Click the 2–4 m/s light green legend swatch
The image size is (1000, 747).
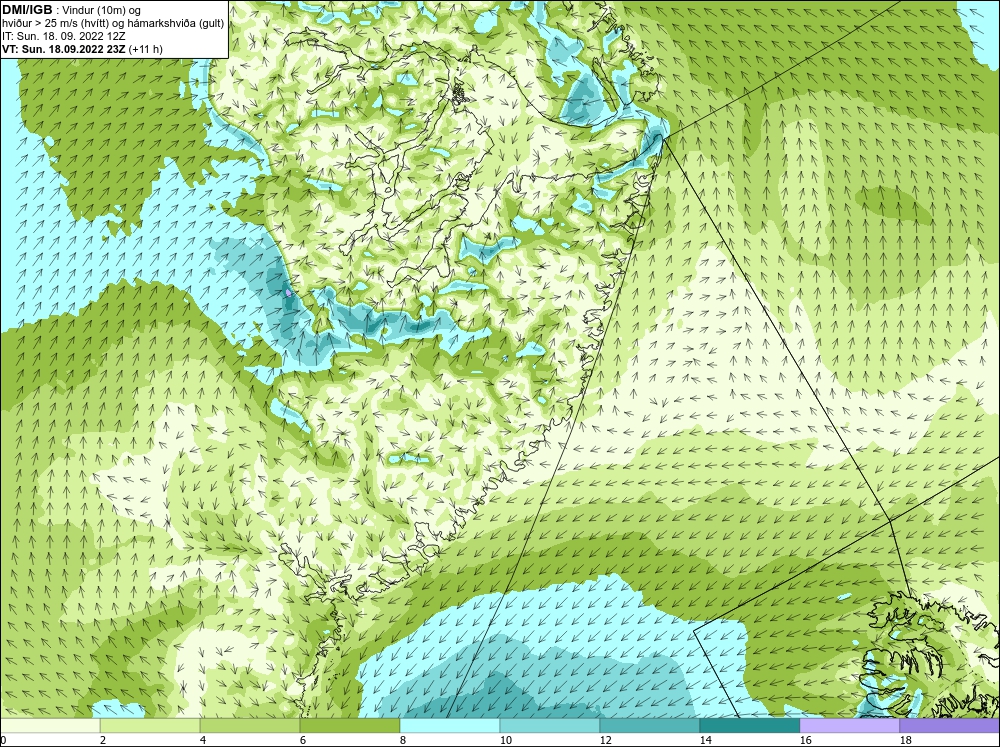(x=150, y=725)
